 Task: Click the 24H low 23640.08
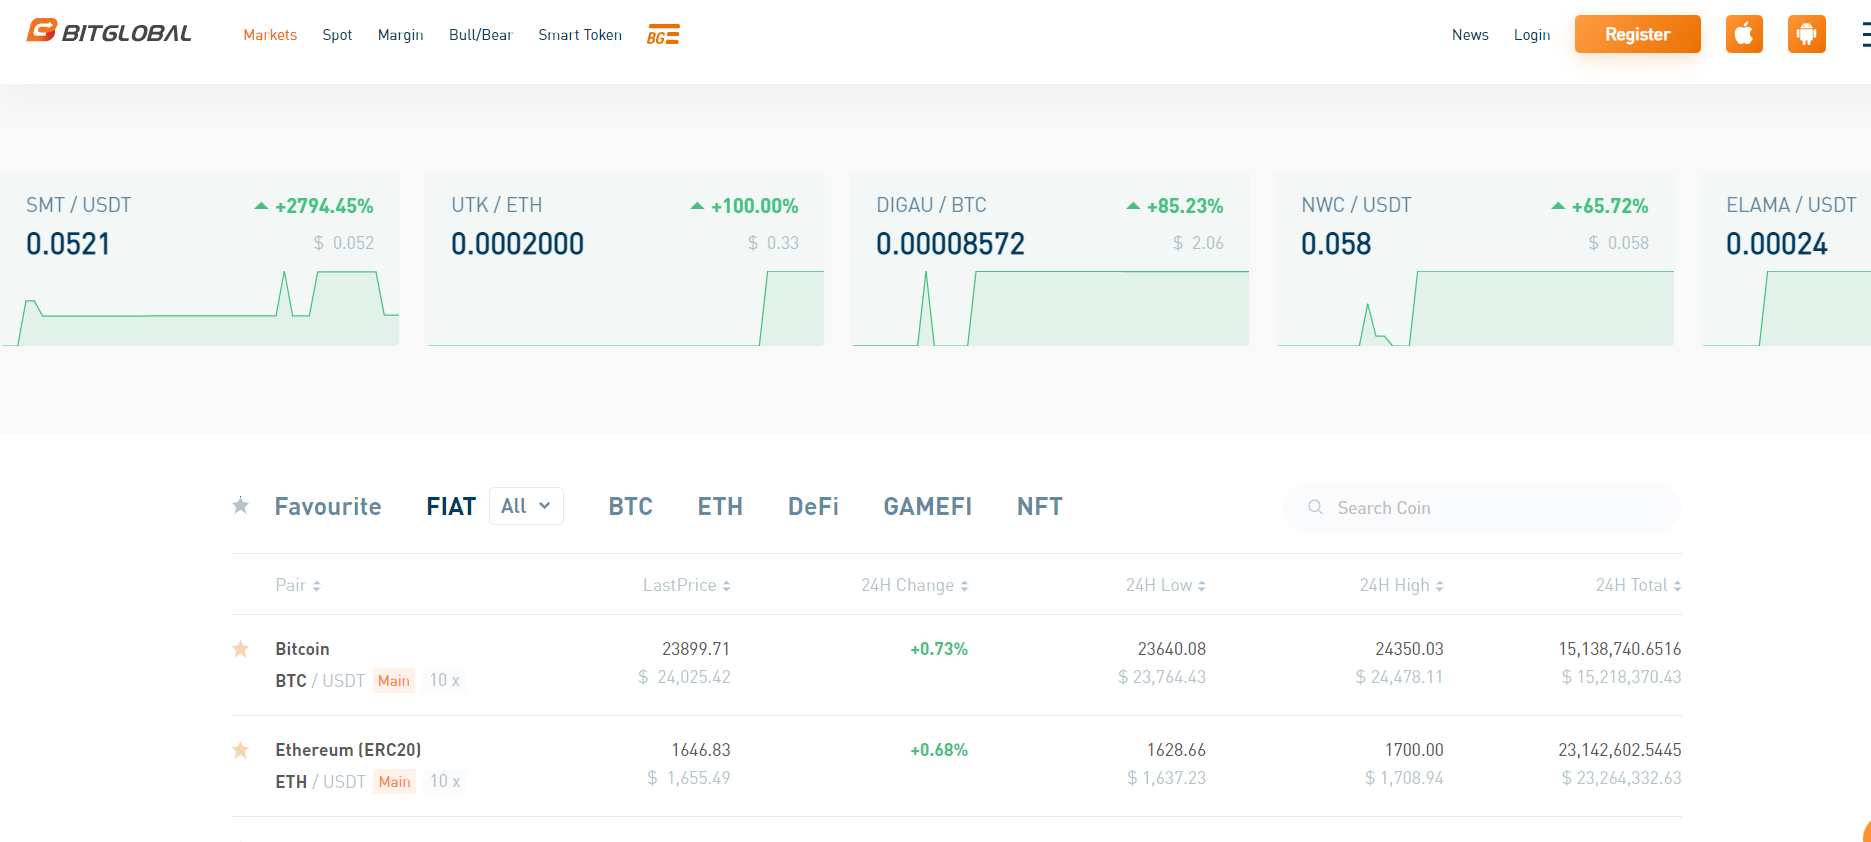1171,649
